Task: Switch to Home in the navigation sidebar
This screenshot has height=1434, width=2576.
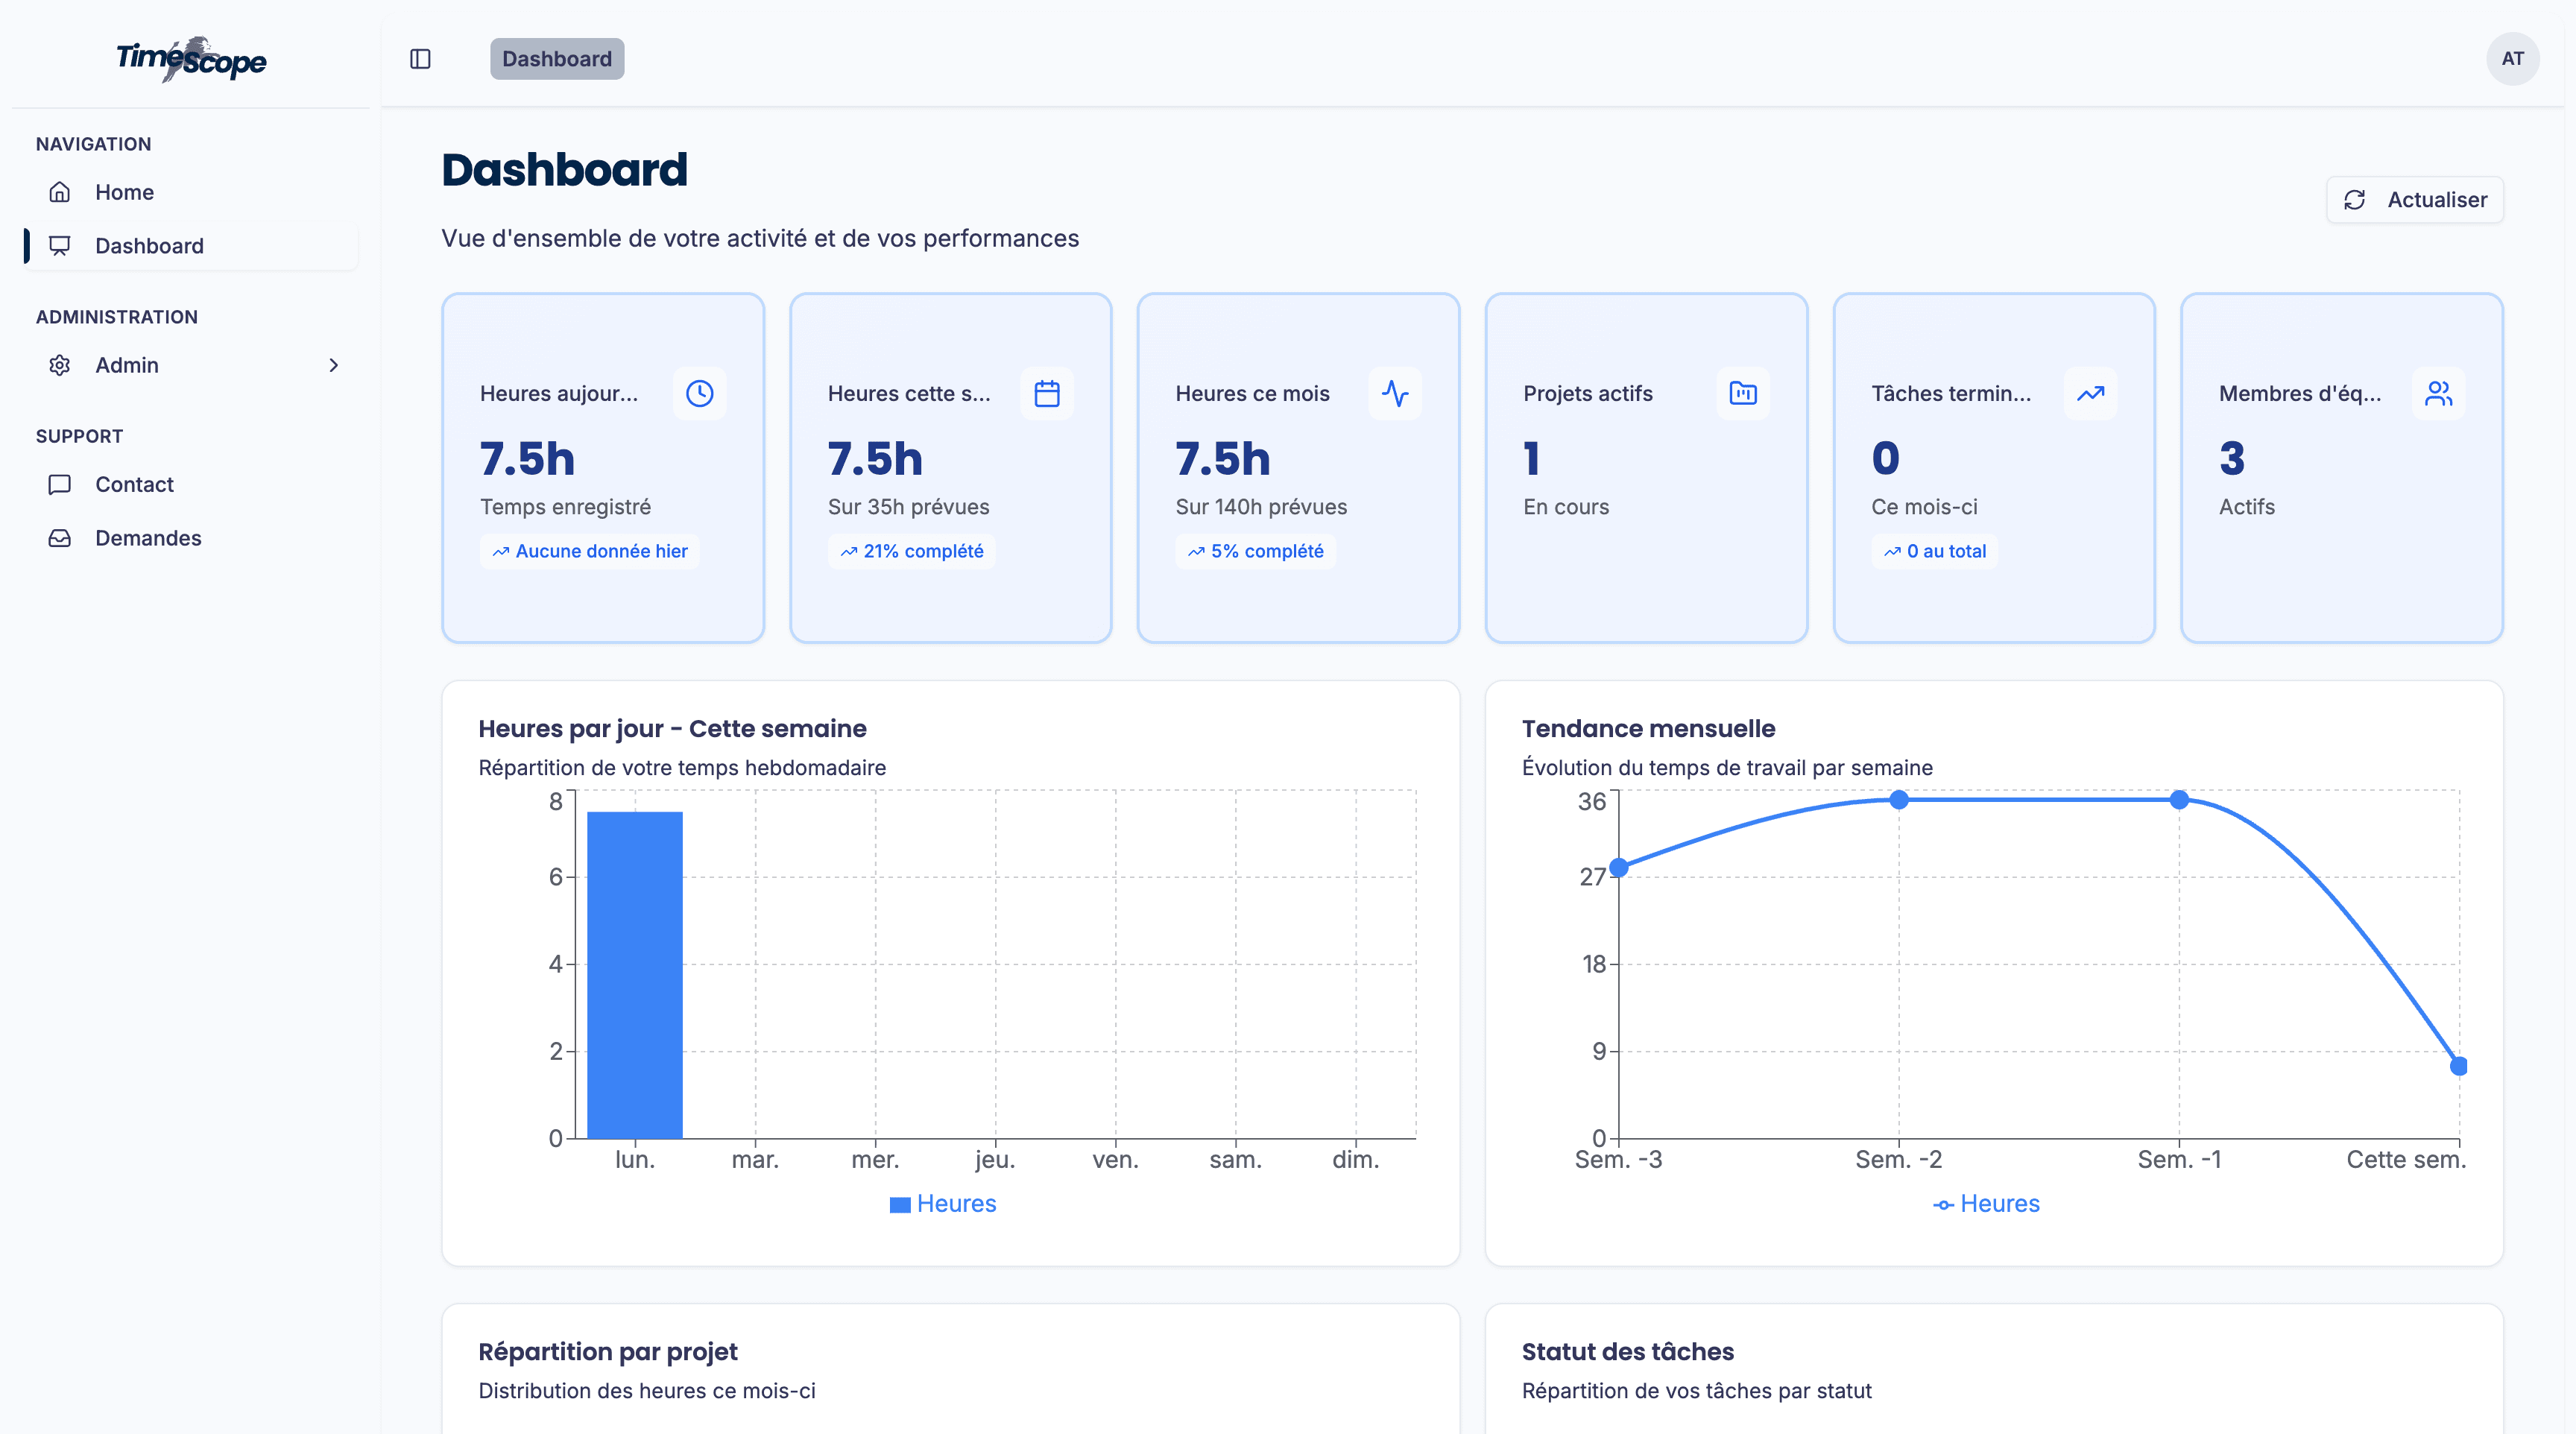Action: (124, 192)
